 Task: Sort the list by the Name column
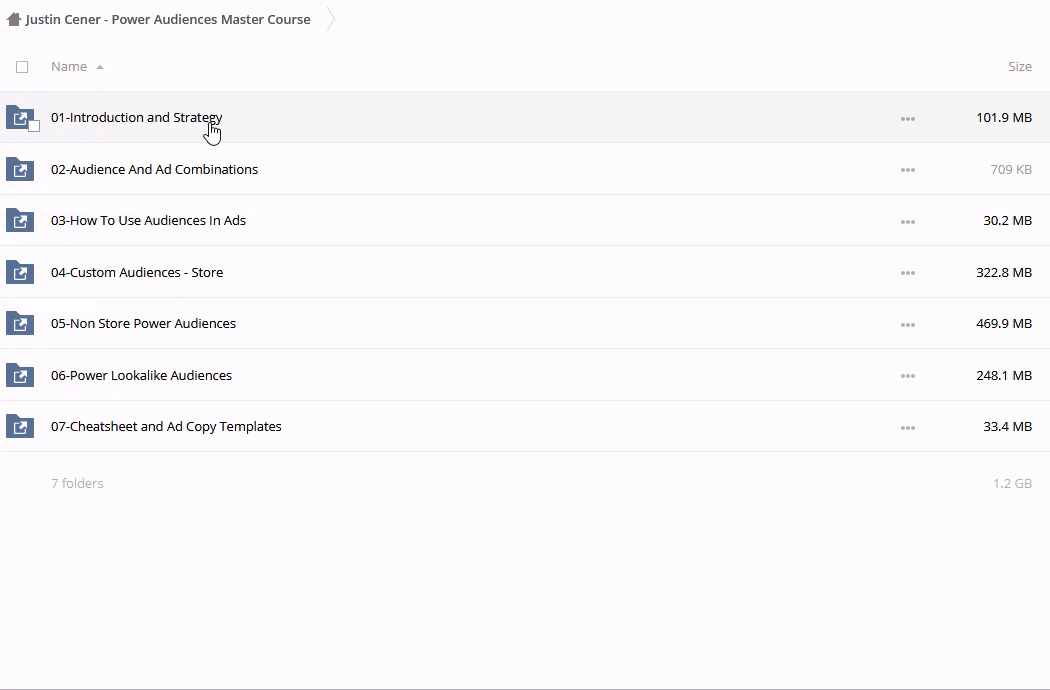(69, 67)
